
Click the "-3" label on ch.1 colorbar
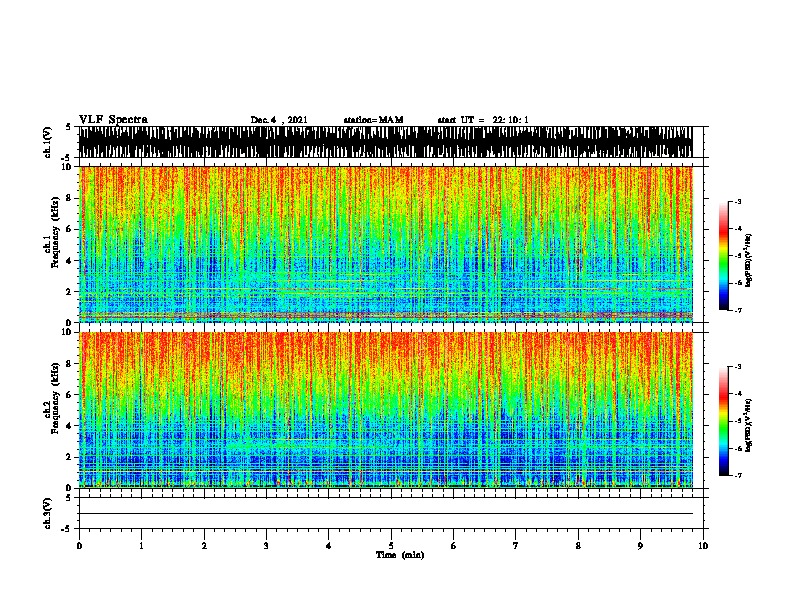738,201
